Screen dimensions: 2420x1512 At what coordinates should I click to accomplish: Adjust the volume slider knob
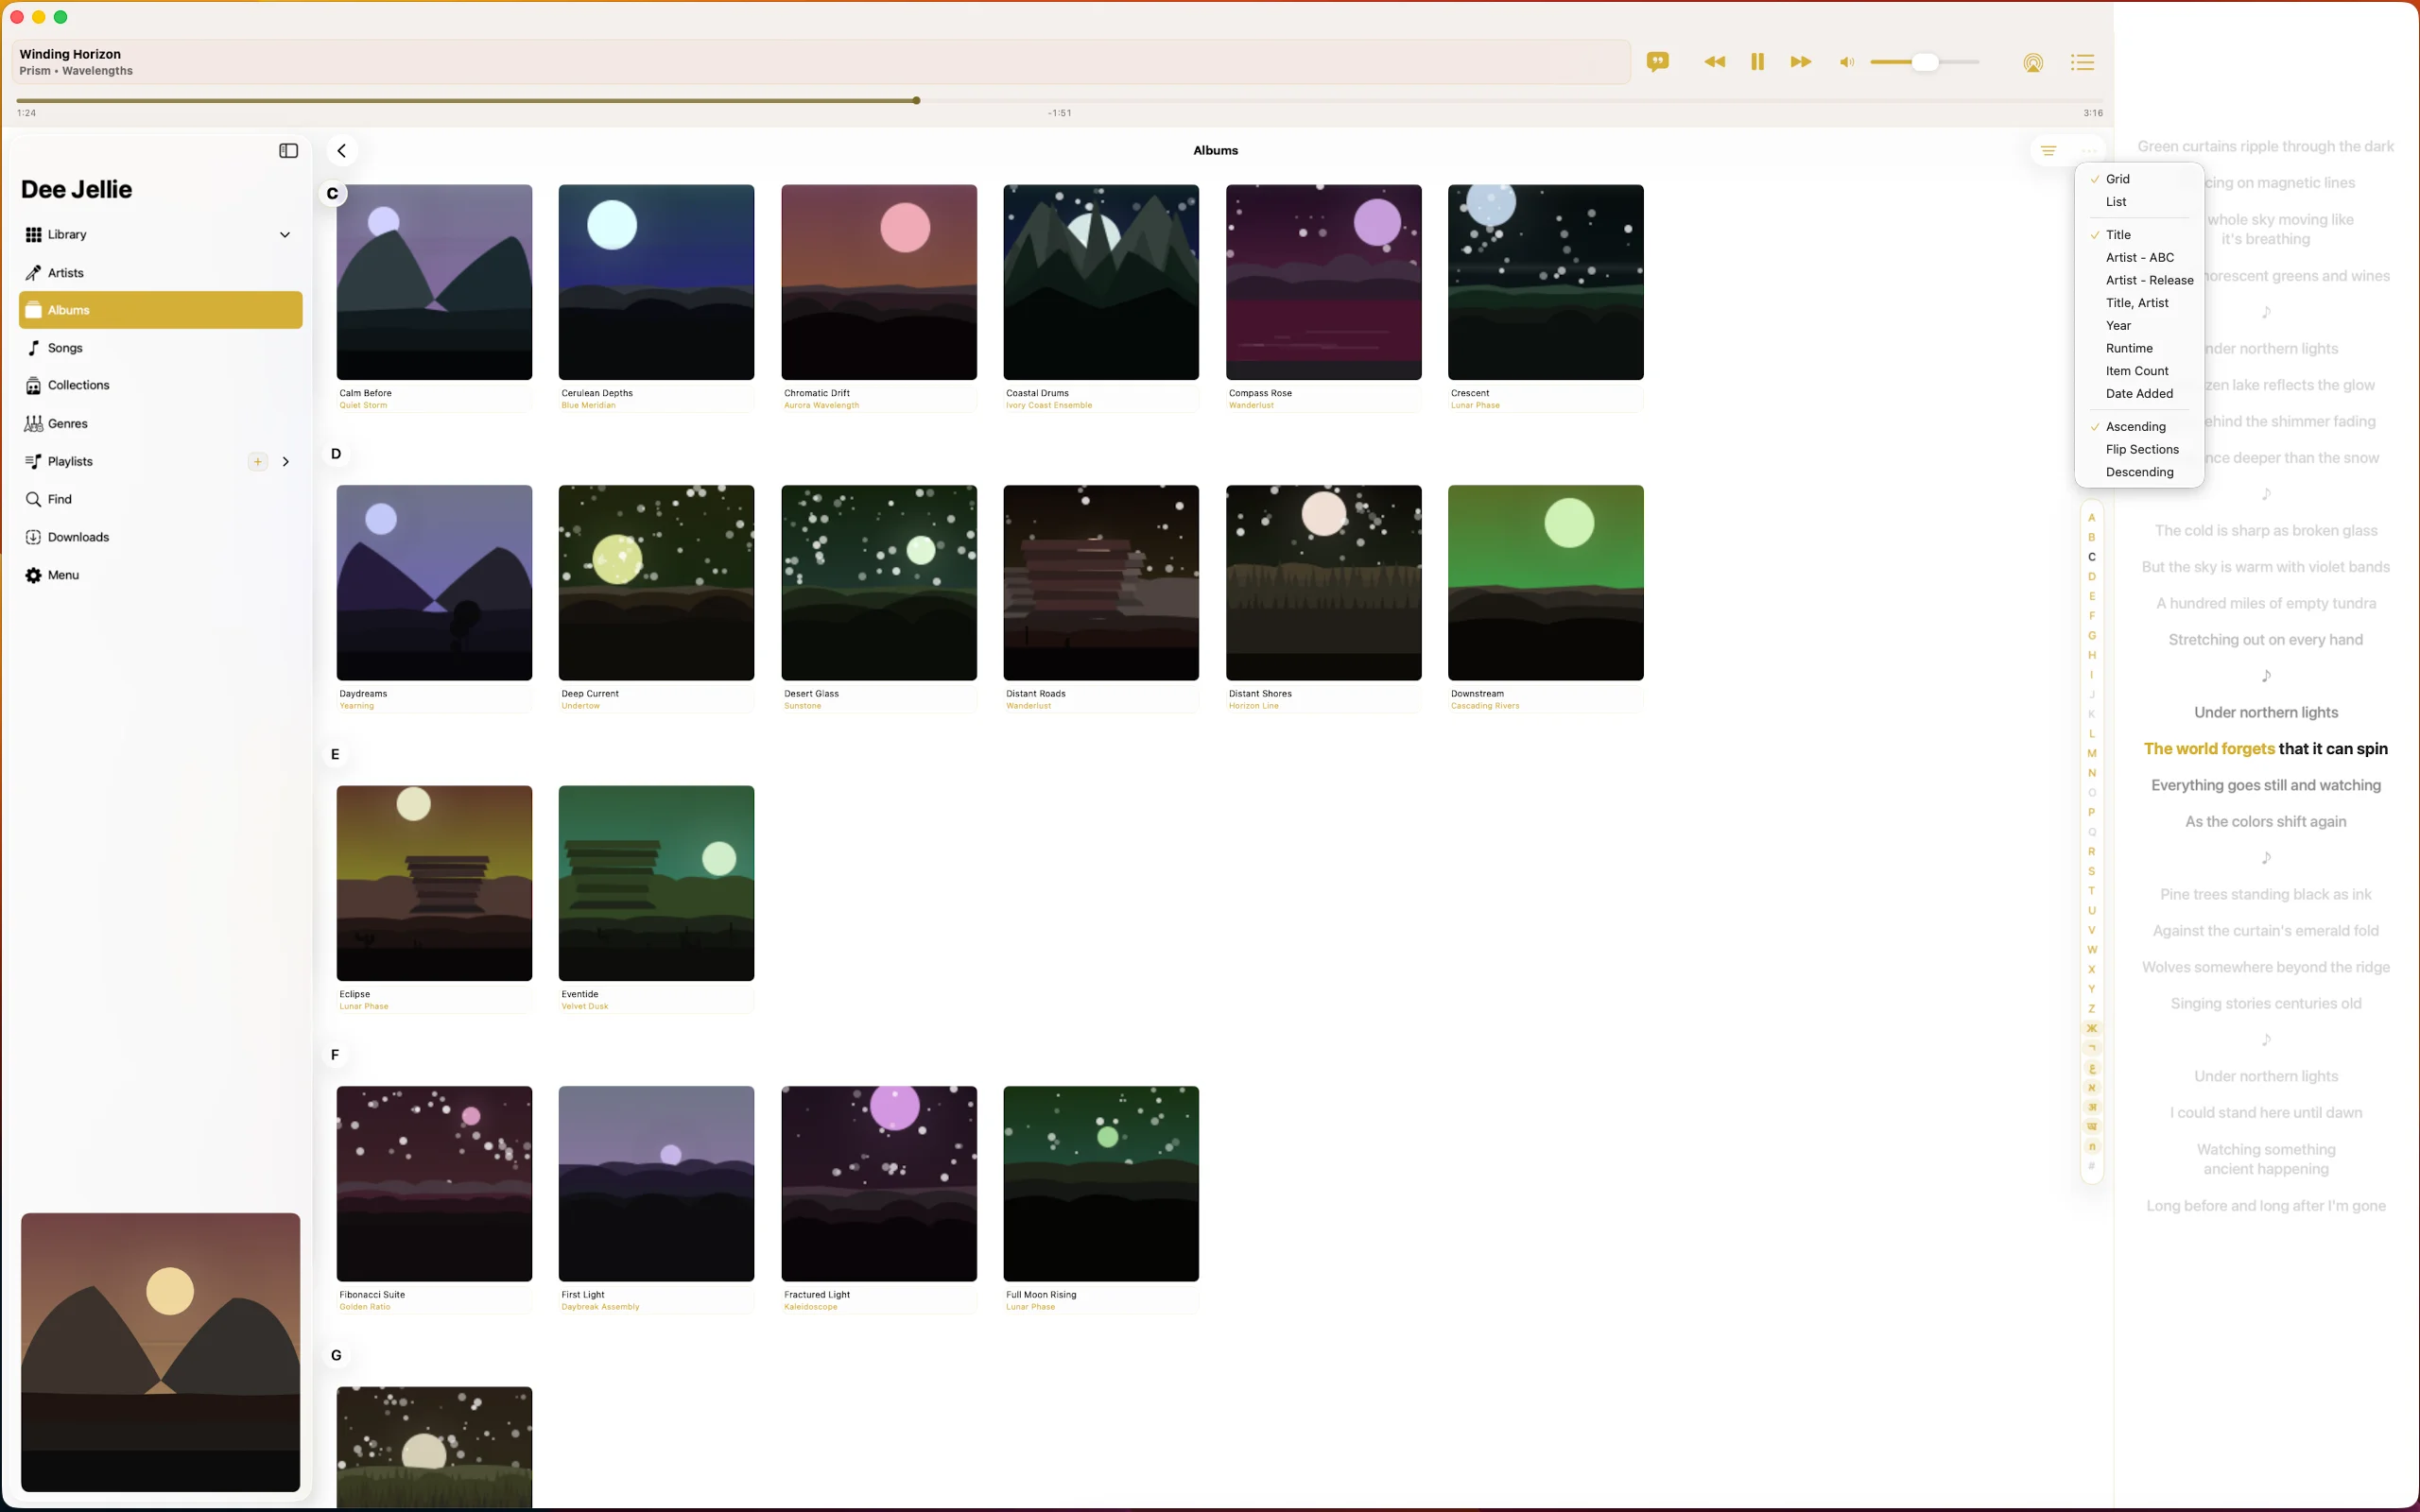click(1924, 63)
